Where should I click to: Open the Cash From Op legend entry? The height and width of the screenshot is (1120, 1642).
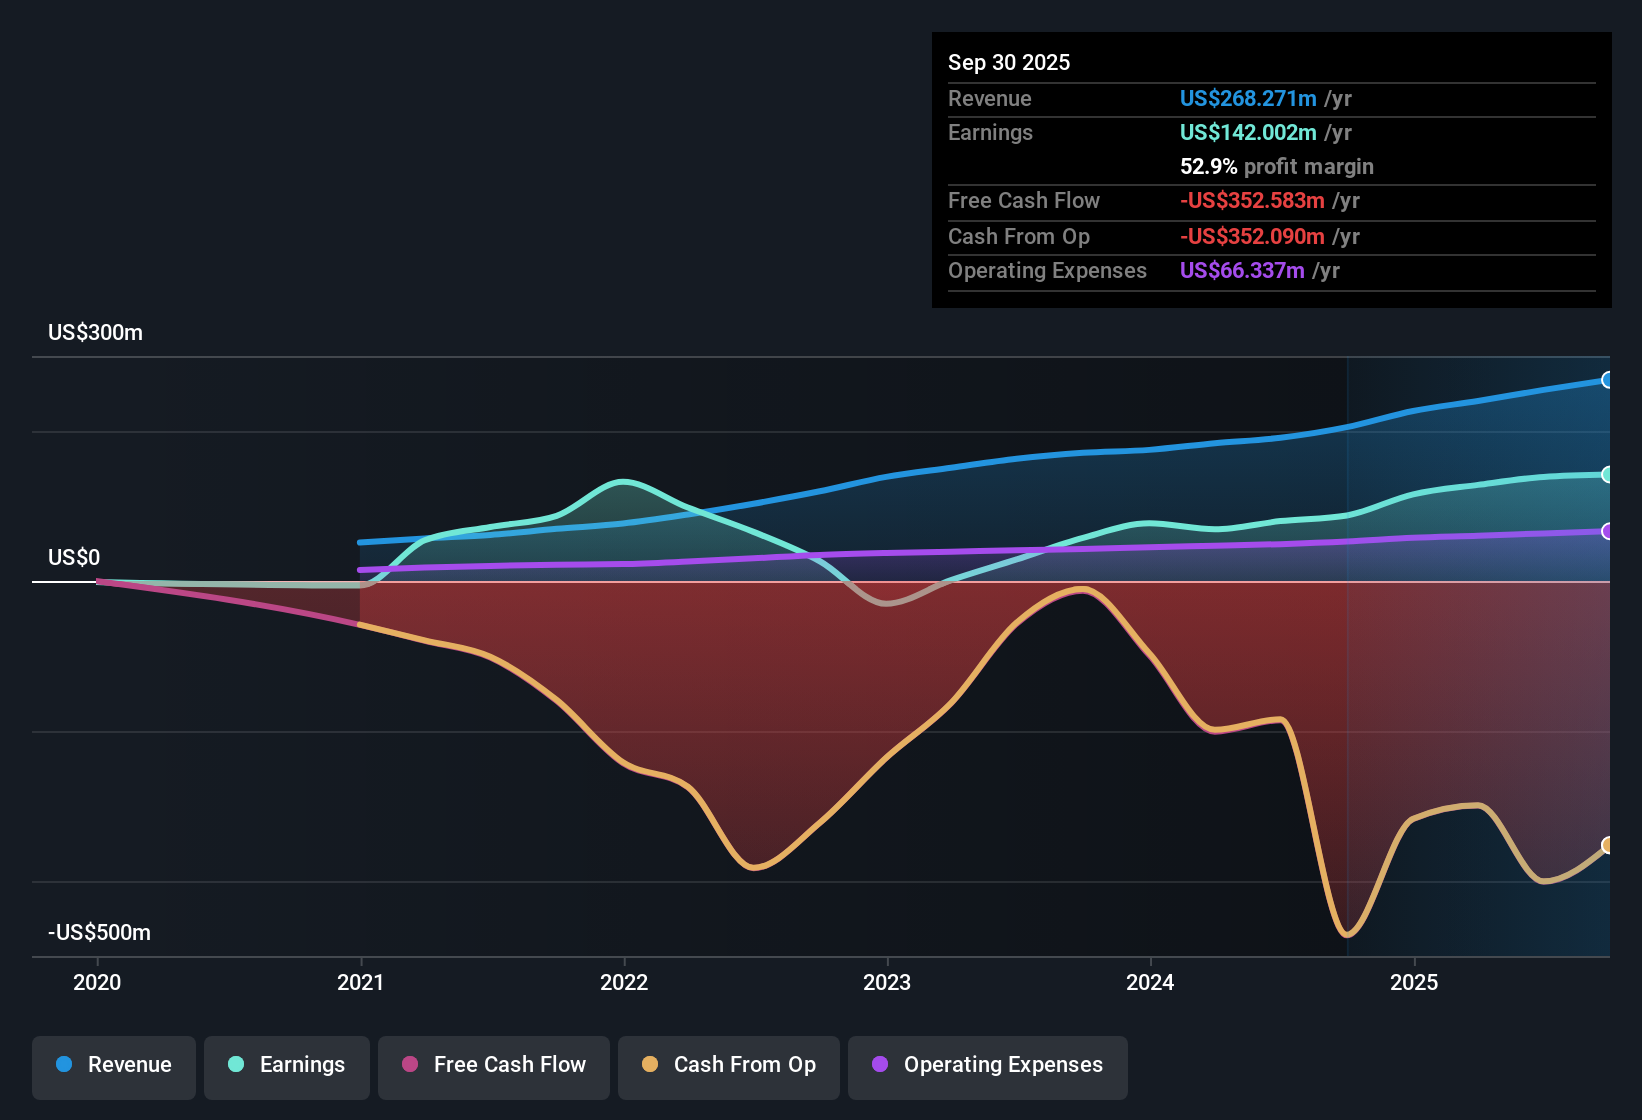tap(728, 1066)
